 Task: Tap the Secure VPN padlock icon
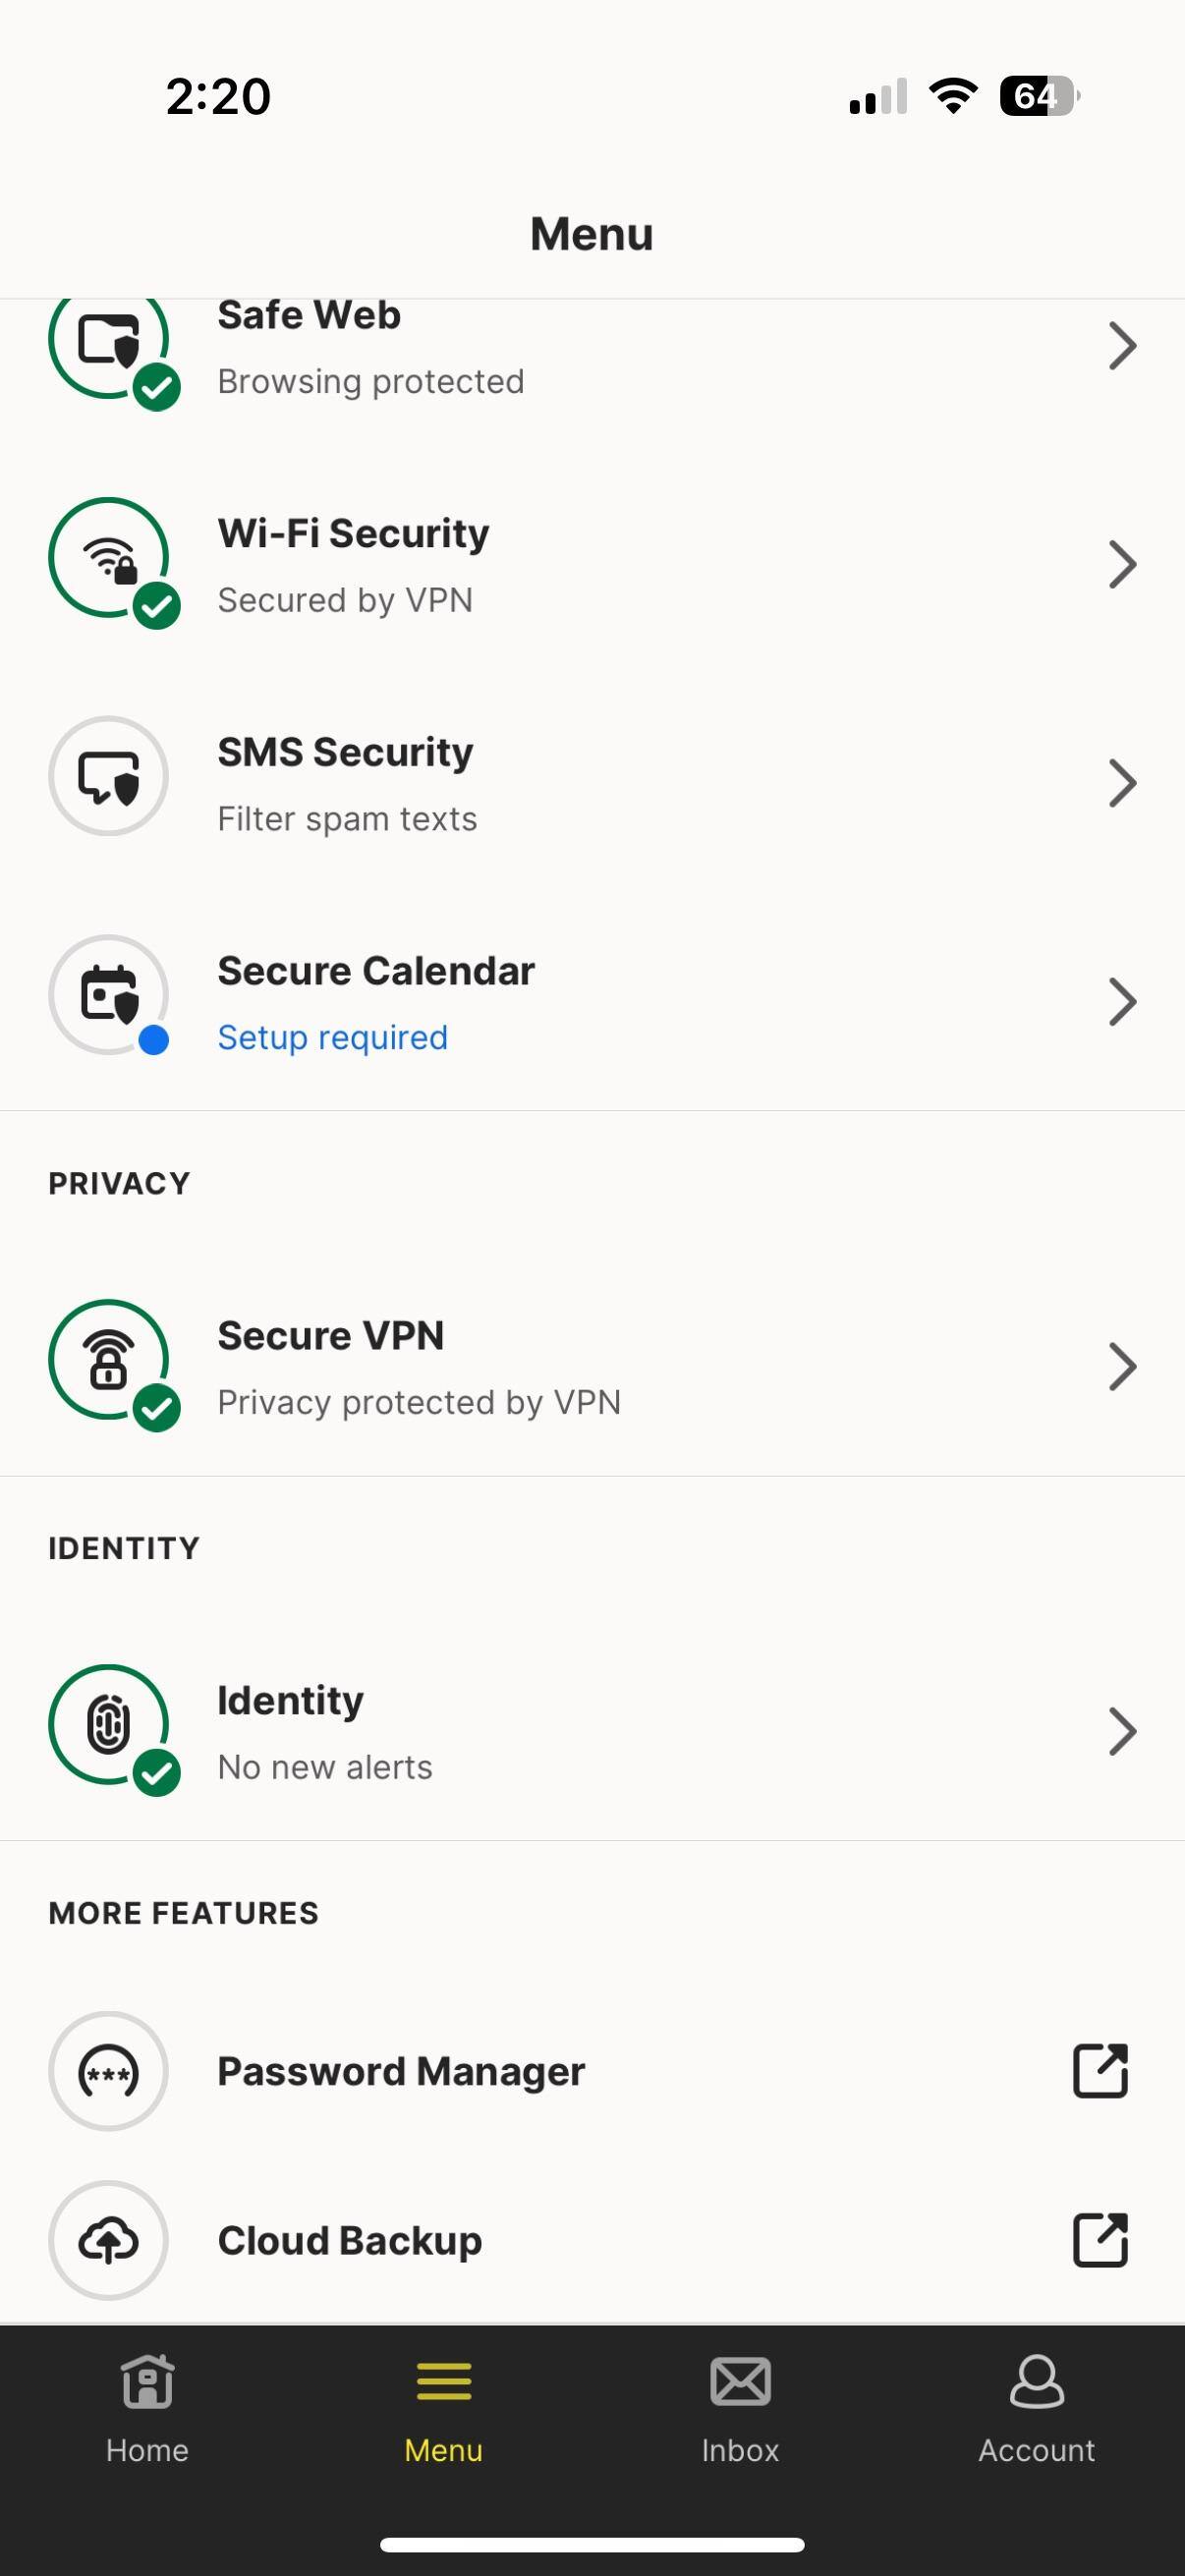pyautogui.click(x=109, y=1360)
